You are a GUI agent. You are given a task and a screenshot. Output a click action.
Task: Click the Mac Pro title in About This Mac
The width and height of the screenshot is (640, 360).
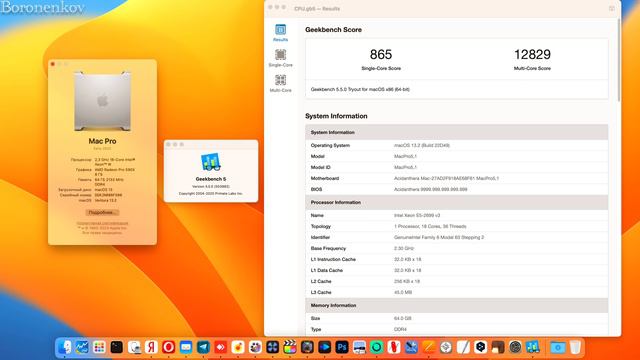pos(102,141)
